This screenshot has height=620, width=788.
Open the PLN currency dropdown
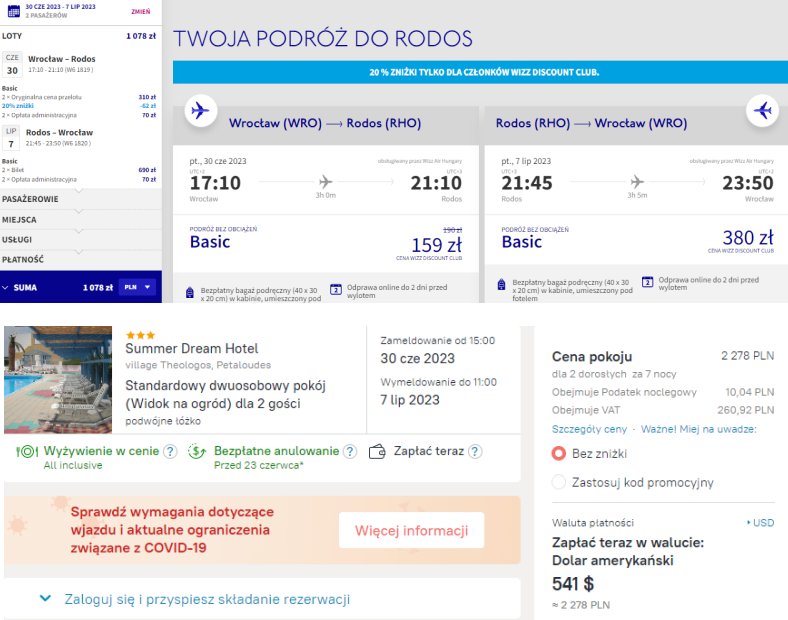pos(137,287)
